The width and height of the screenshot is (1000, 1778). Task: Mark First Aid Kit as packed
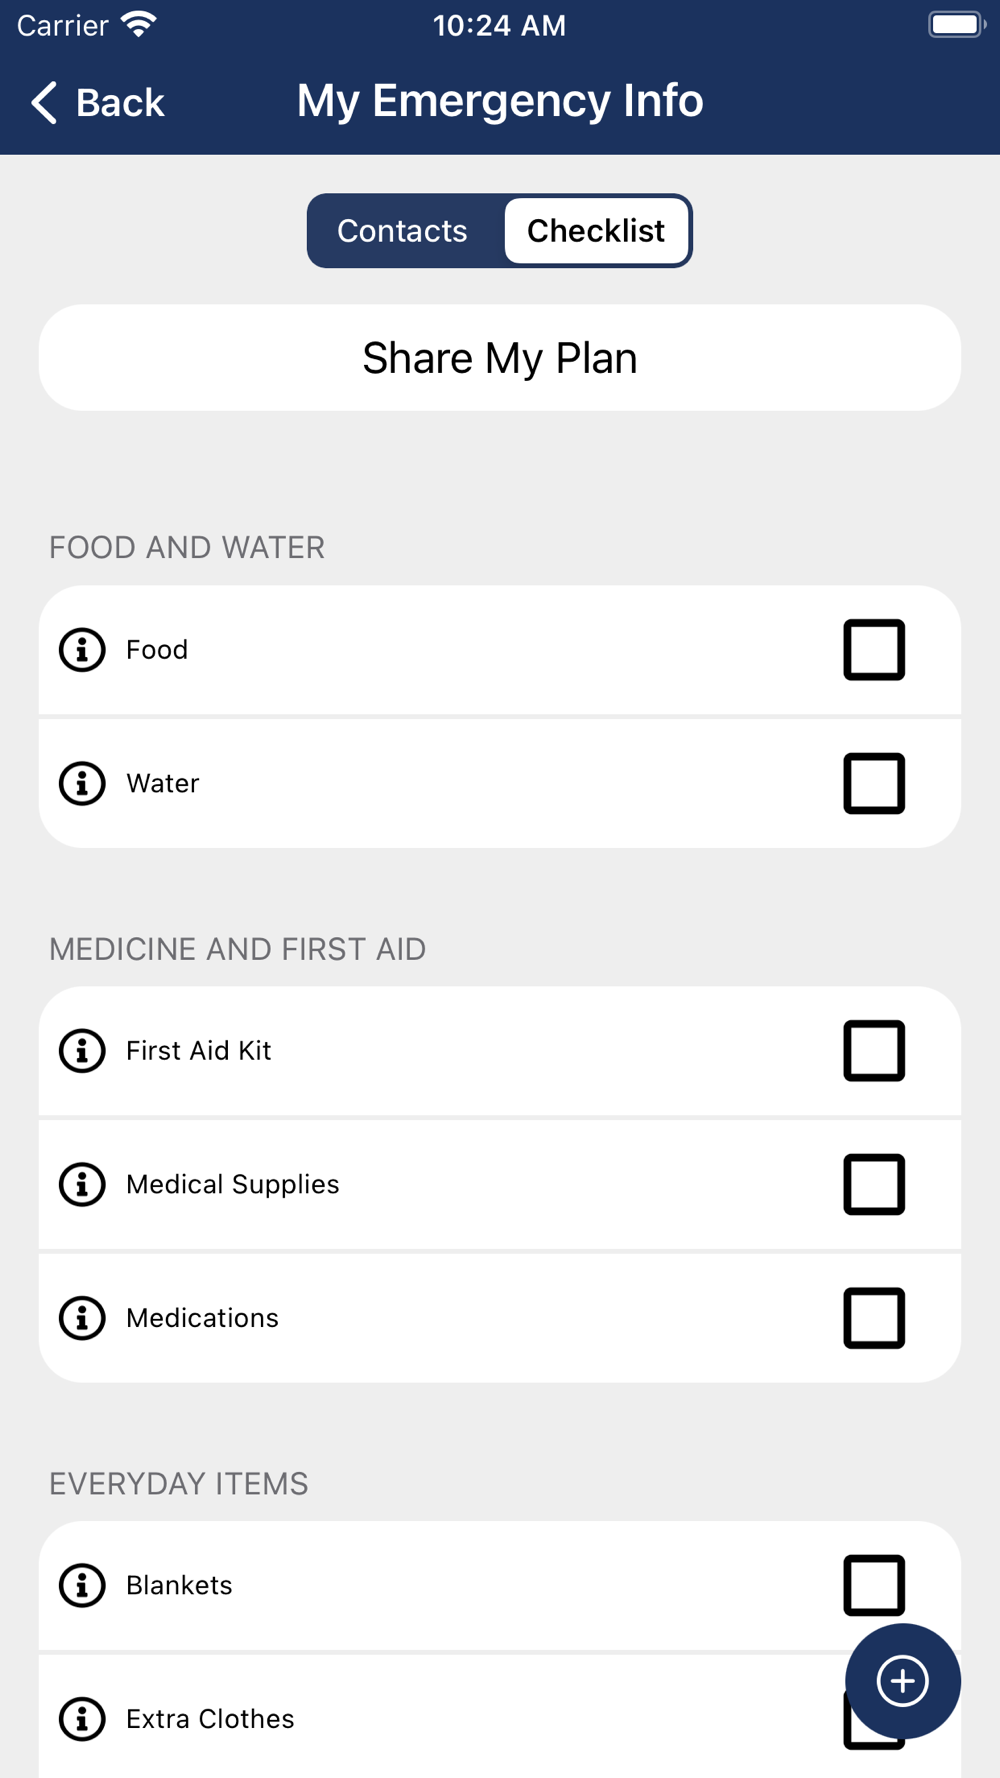(874, 1051)
